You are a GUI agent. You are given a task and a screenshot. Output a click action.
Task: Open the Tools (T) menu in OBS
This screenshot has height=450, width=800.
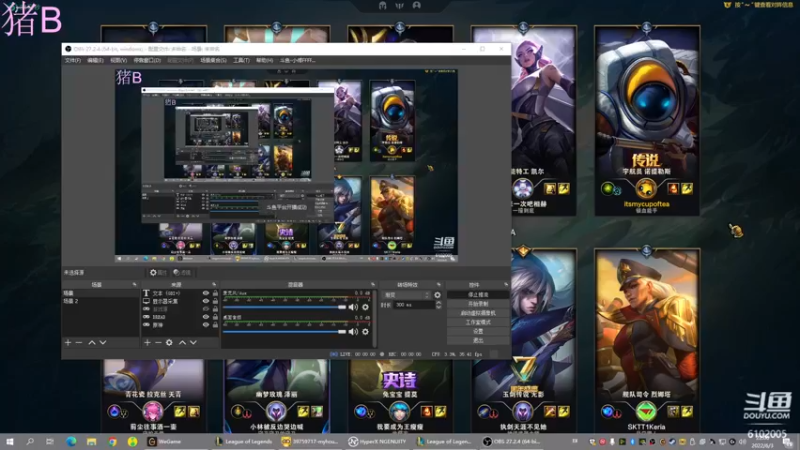point(241,60)
